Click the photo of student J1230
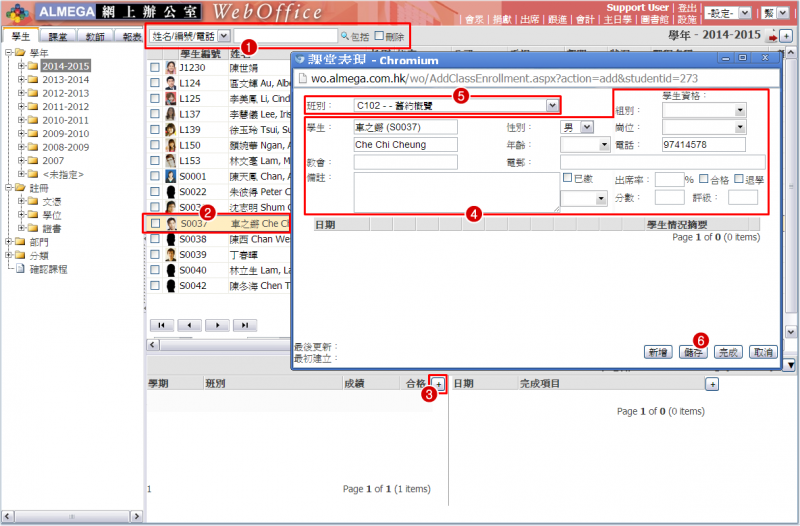This screenshot has width=800, height=526. [x=170, y=67]
